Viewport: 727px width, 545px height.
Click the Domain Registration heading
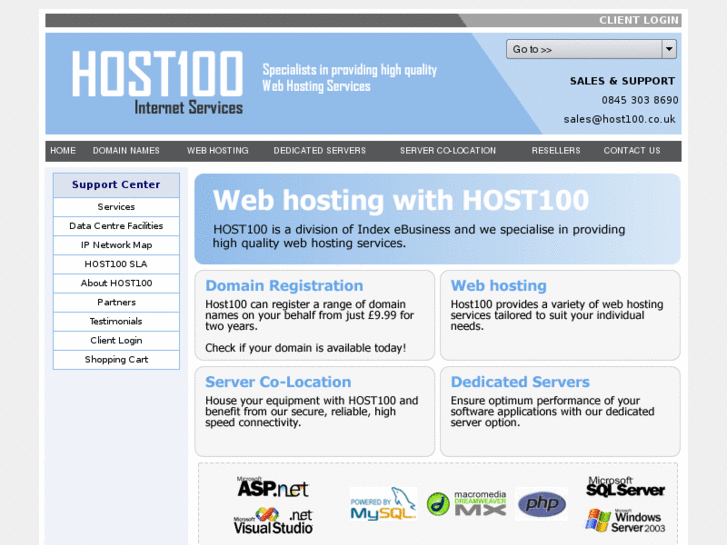tap(284, 286)
